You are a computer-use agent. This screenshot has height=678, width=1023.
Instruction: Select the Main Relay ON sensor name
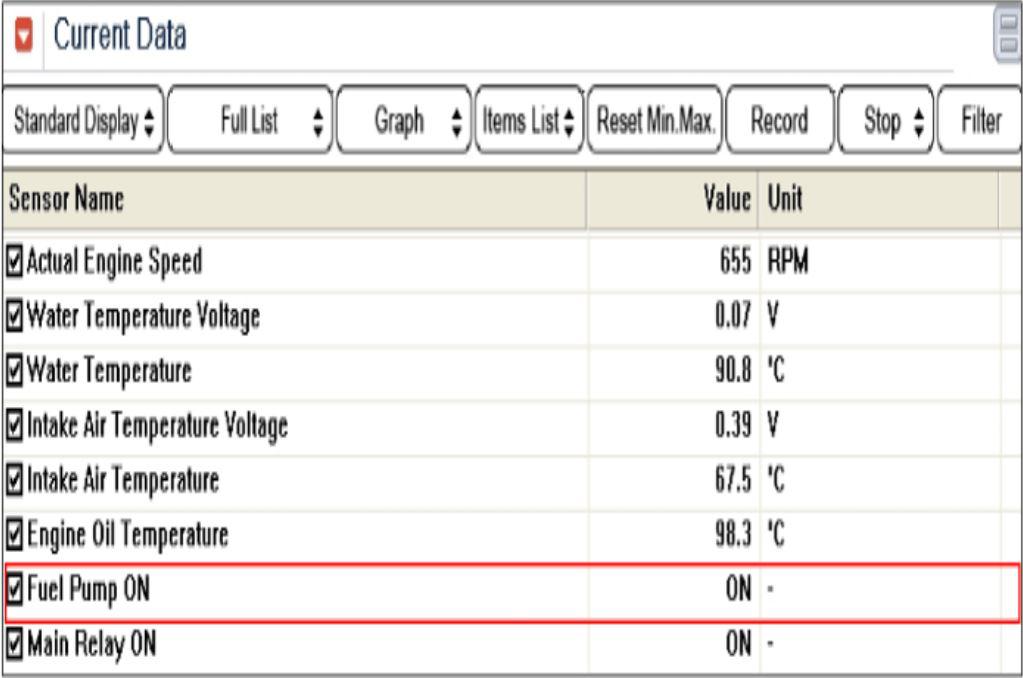(91, 644)
